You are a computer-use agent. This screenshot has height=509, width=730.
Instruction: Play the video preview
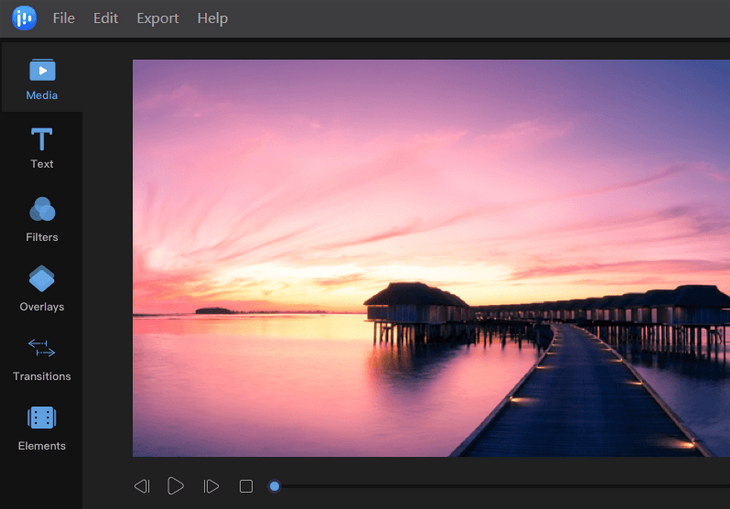tap(175, 486)
